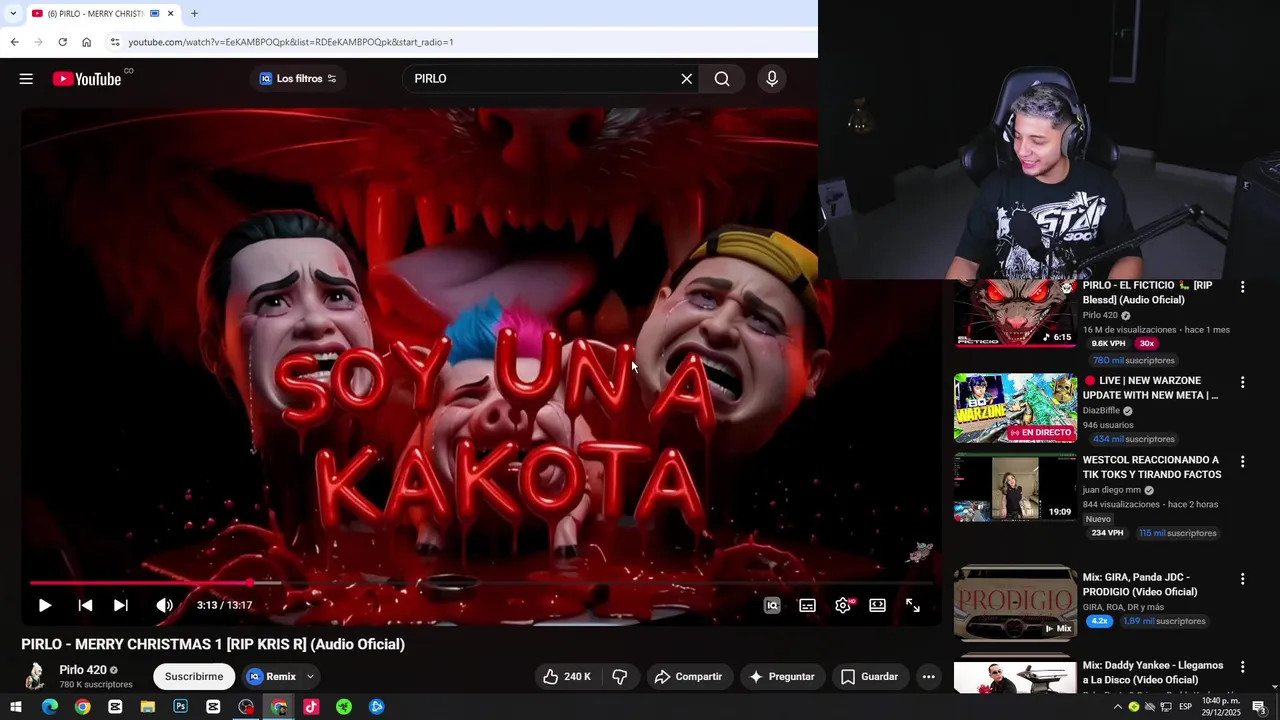This screenshot has height=720, width=1280.
Task: Click DiazBiffle channel name
Action: (1101, 411)
